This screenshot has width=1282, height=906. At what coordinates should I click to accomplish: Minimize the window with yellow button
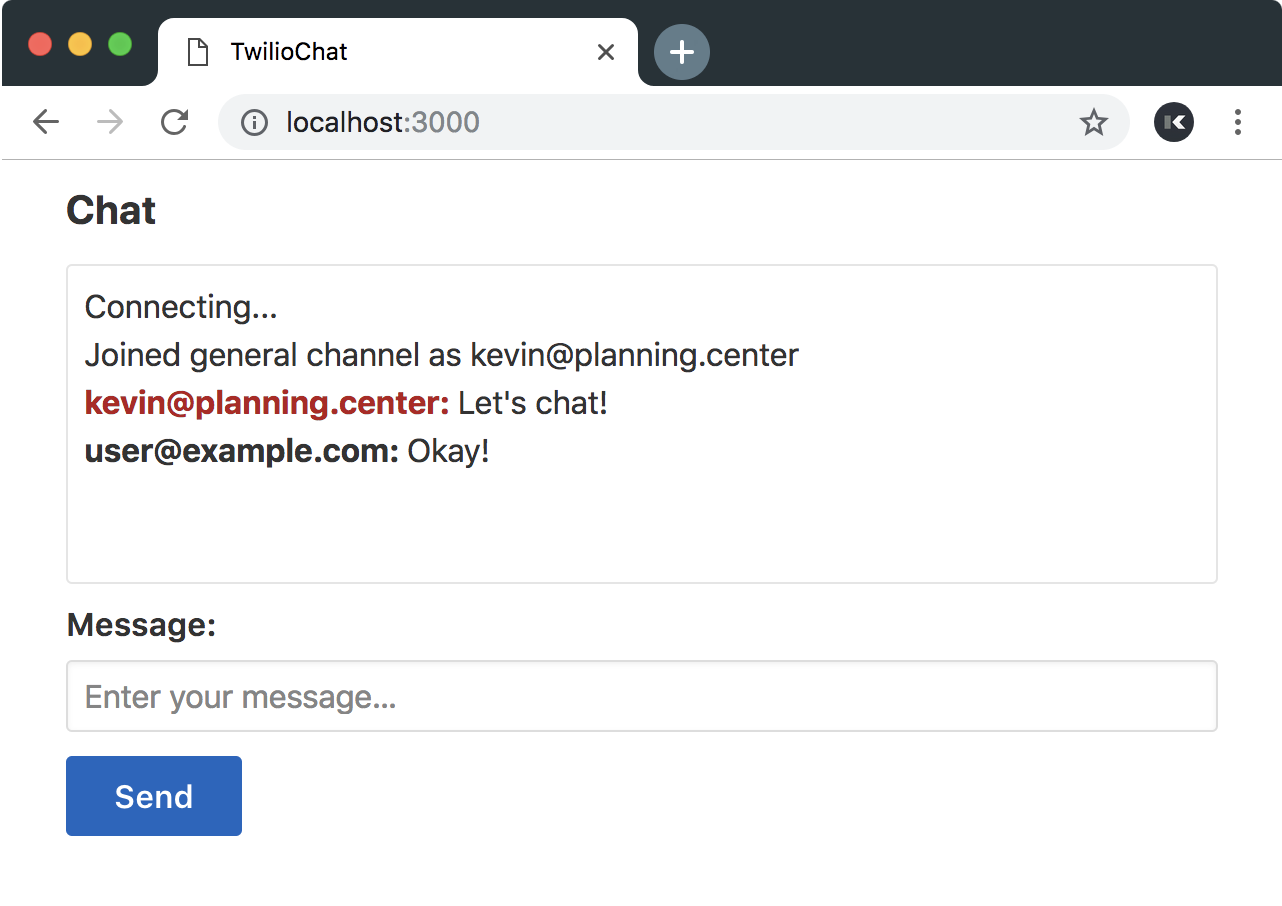80,45
